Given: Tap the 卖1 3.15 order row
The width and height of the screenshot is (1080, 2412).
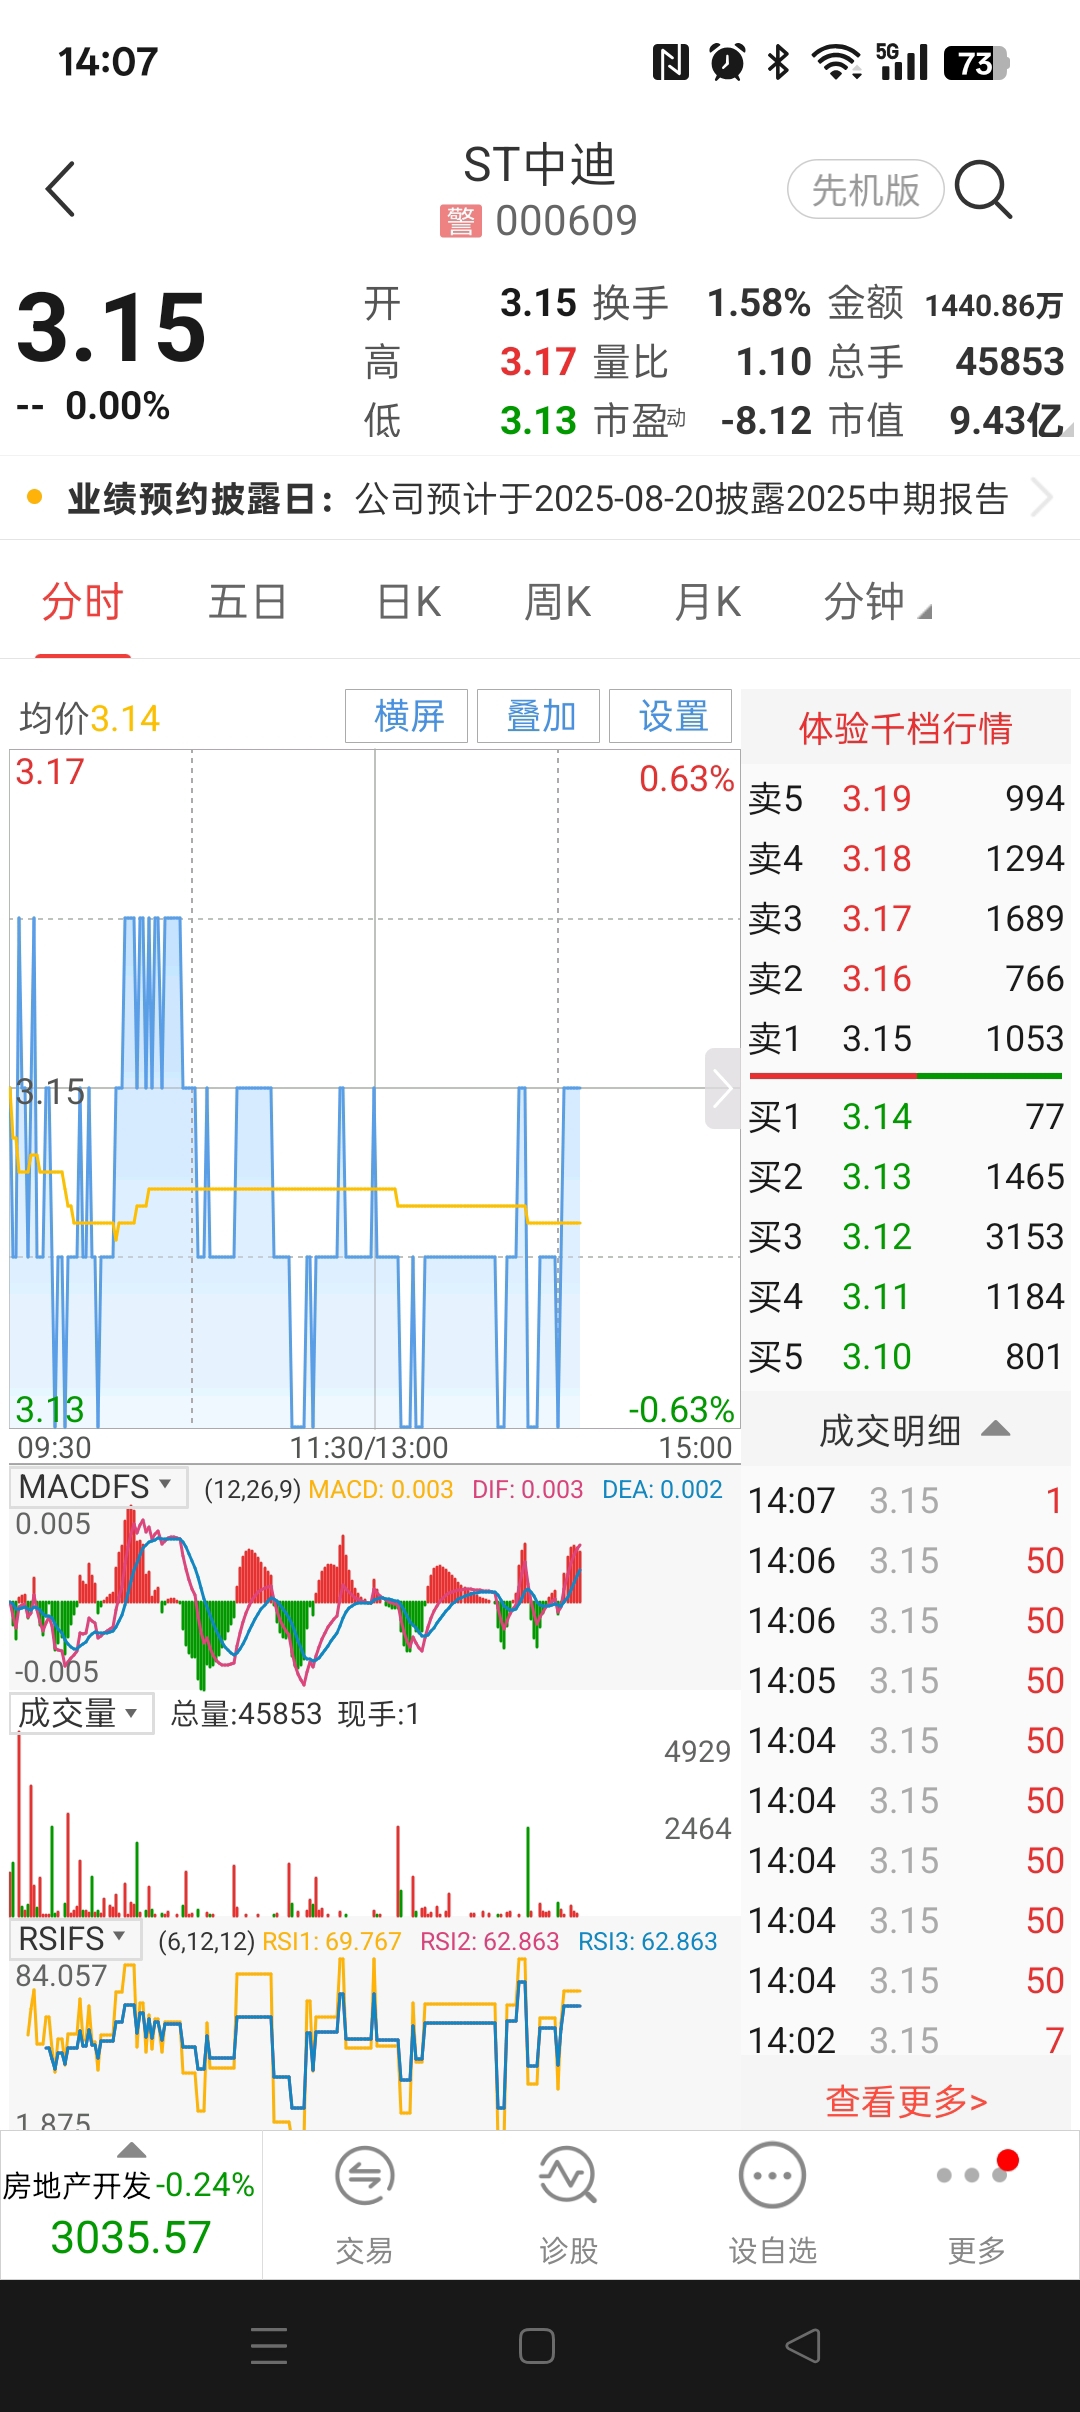Looking at the screenshot, I should pos(906,1038).
